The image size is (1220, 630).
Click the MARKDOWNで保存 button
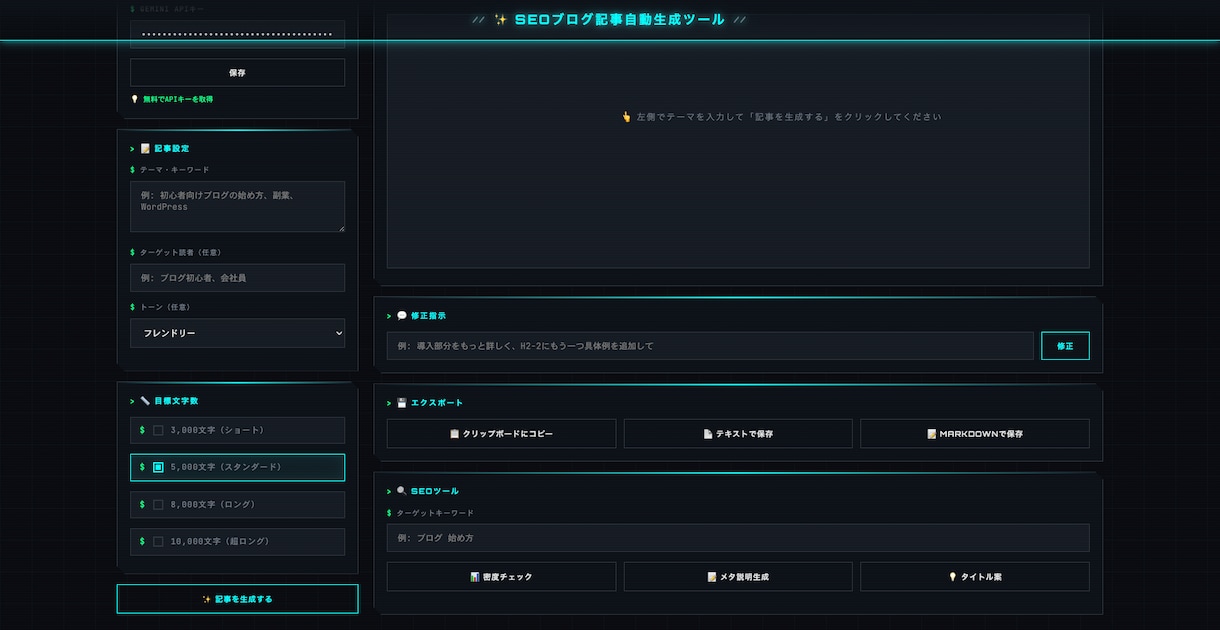975,434
